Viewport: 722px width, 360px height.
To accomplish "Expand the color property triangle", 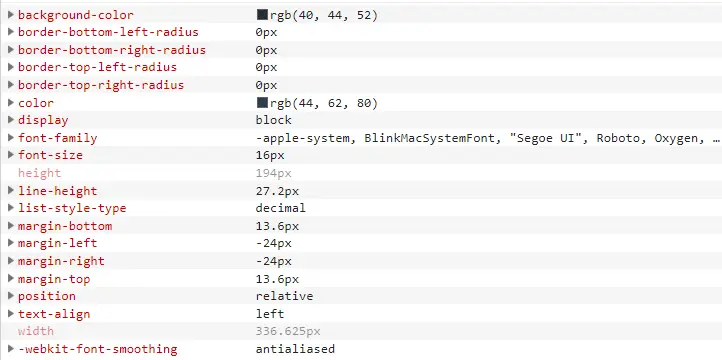I will pos(11,103).
